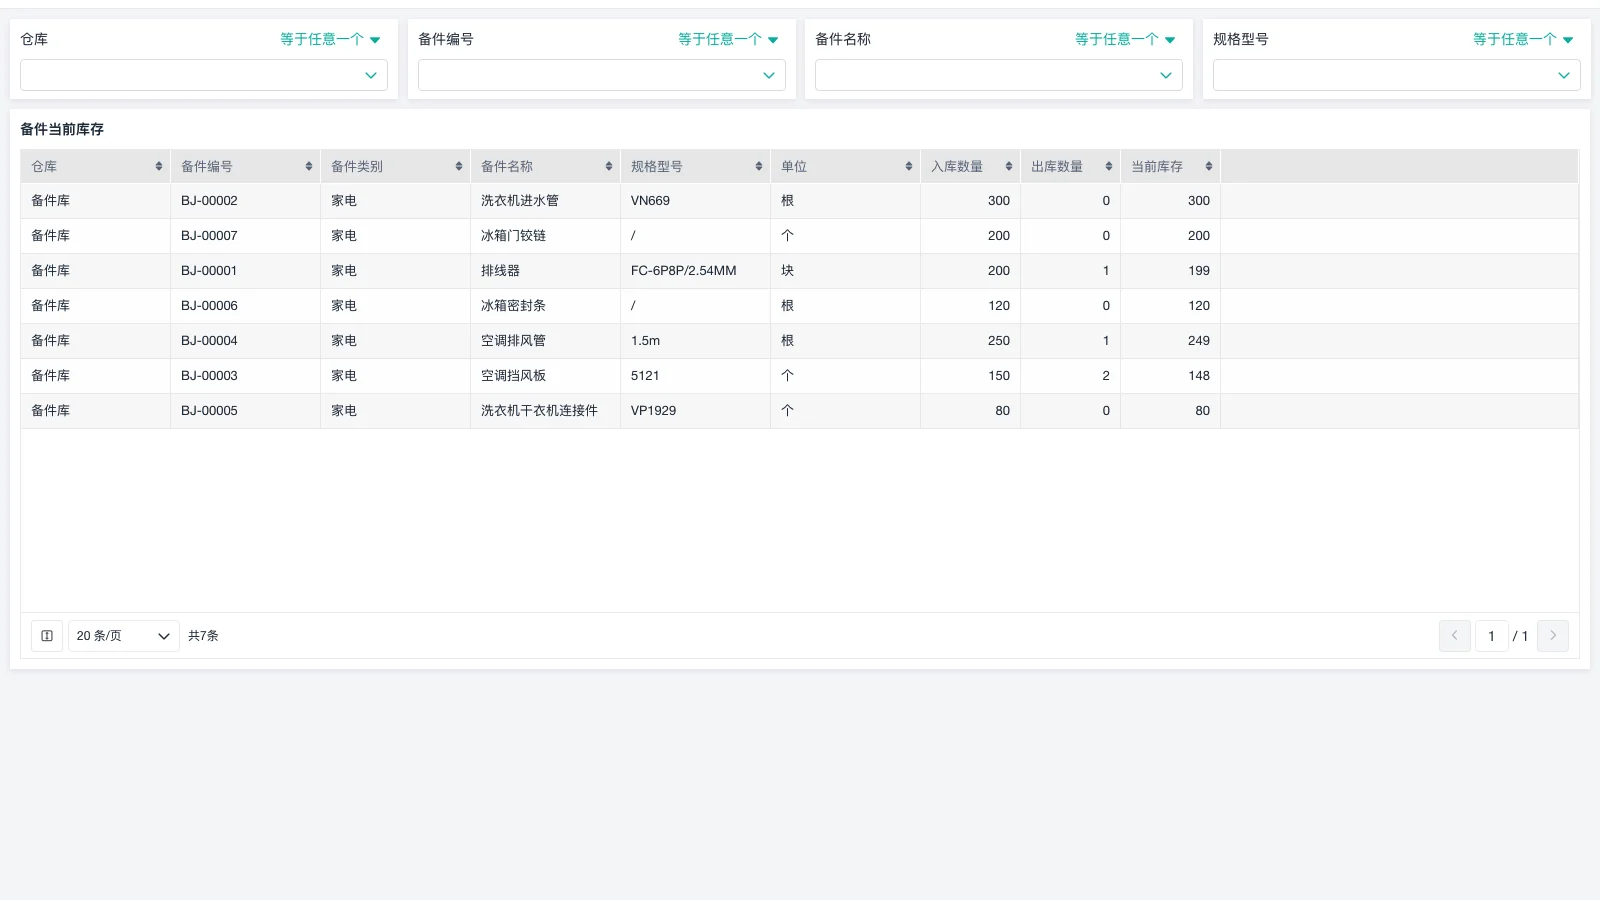Viewport: 1600px width, 900px height.
Task: Sort the 备件编号 column
Action: click(x=307, y=166)
